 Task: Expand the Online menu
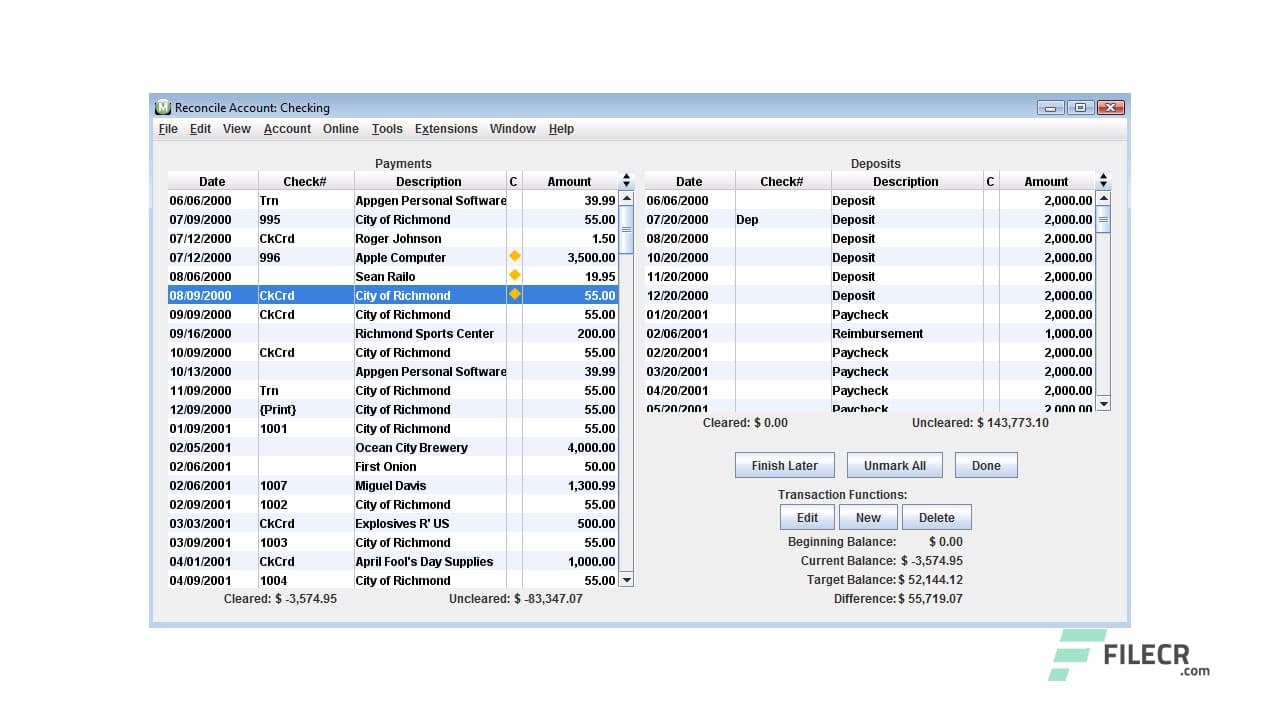click(x=340, y=129)
